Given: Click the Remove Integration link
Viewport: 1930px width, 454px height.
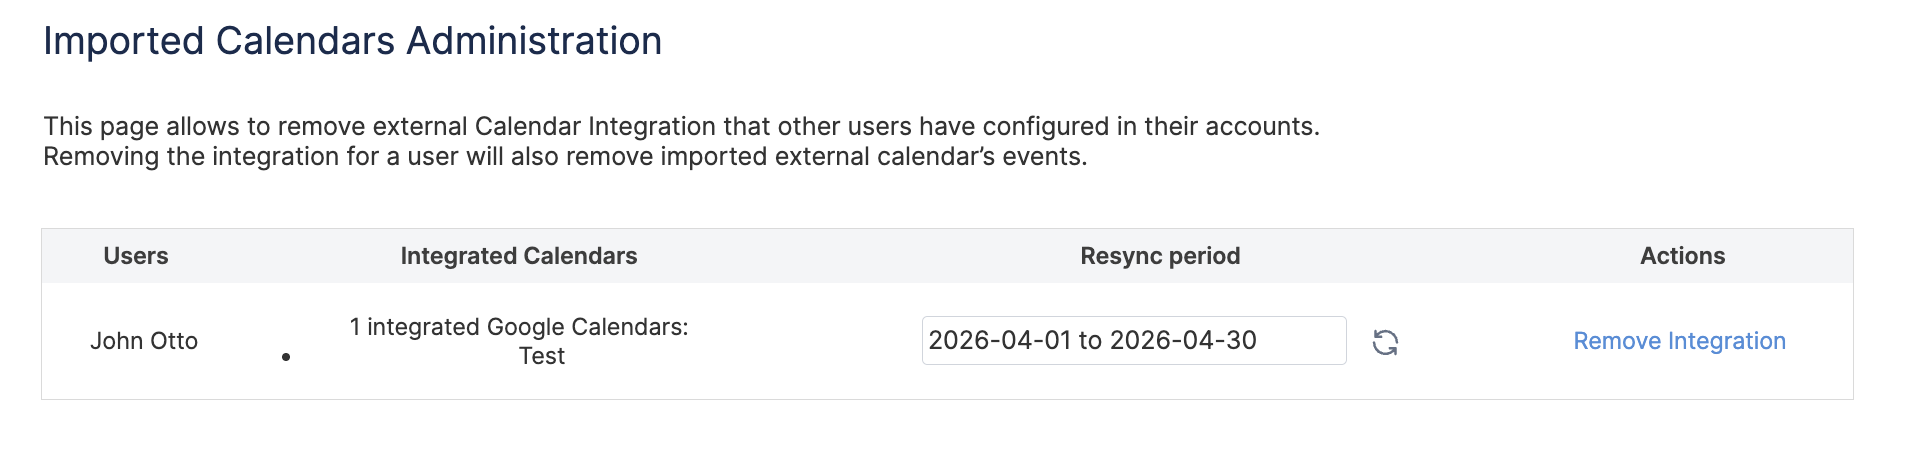Looking at the screenshot, I should point(1679,341).
